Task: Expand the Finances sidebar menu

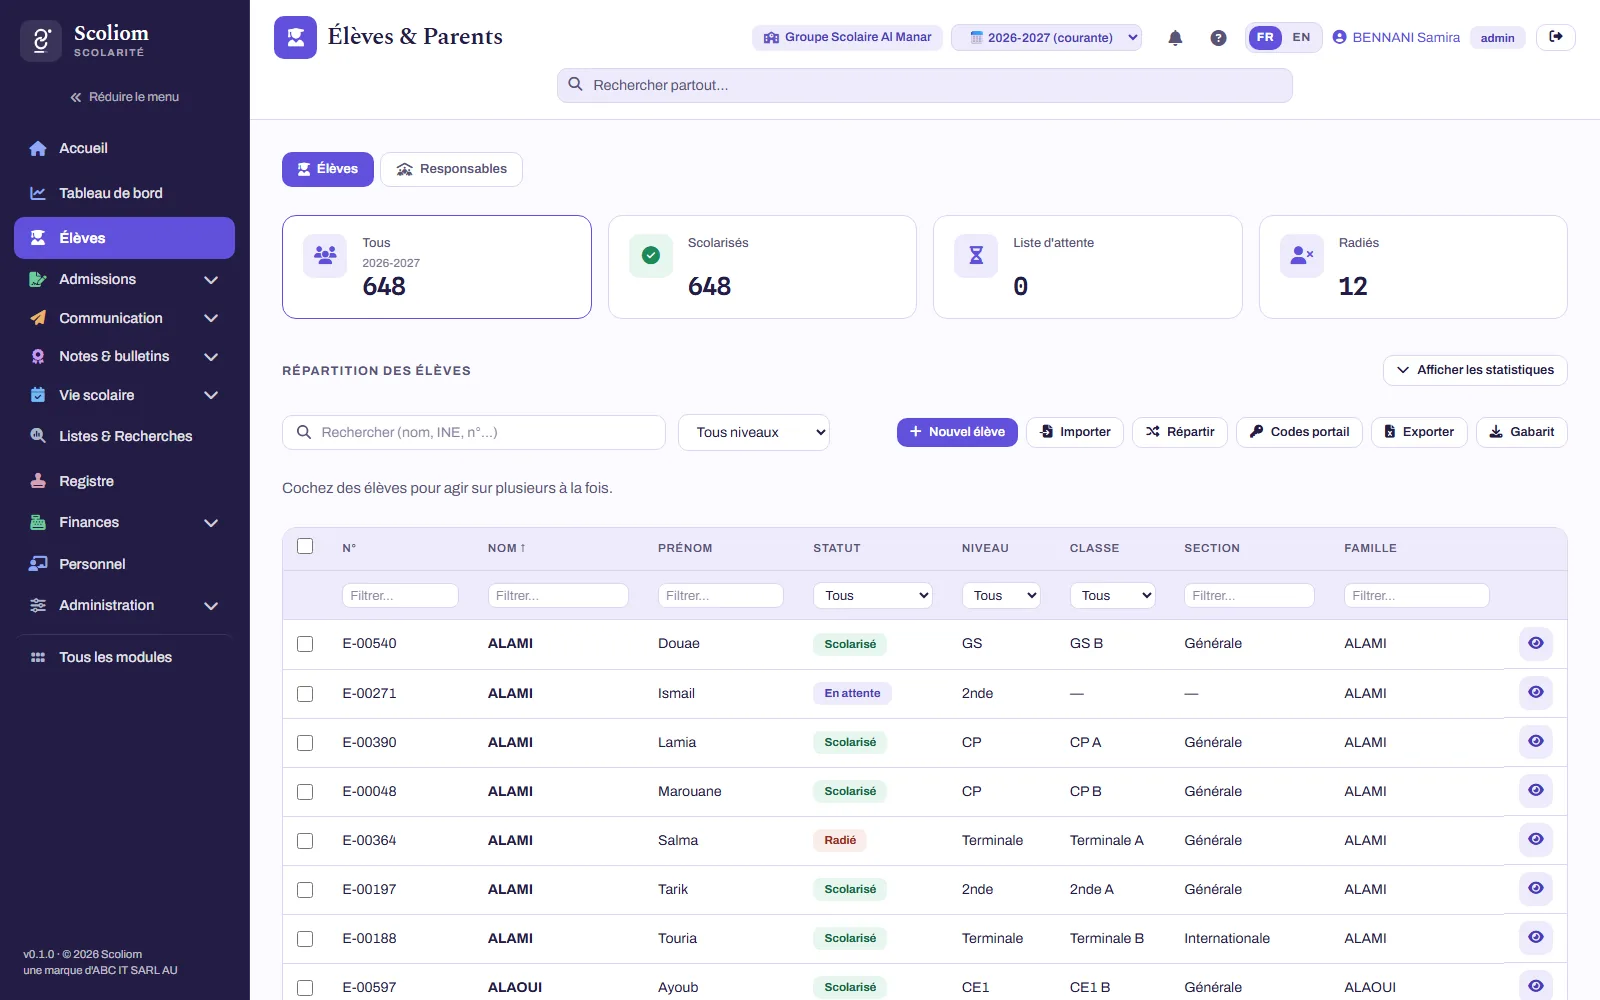Action: [124, 522]
